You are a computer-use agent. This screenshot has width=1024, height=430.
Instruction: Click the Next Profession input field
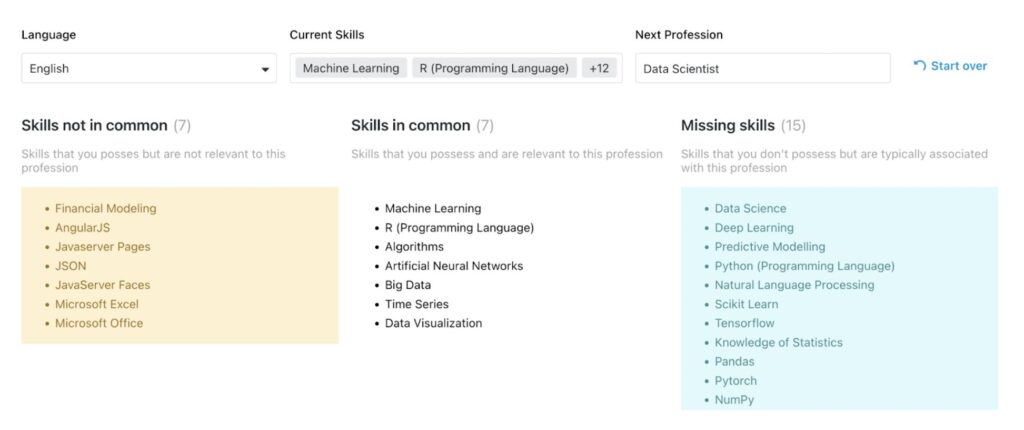(x=763, y=68)
